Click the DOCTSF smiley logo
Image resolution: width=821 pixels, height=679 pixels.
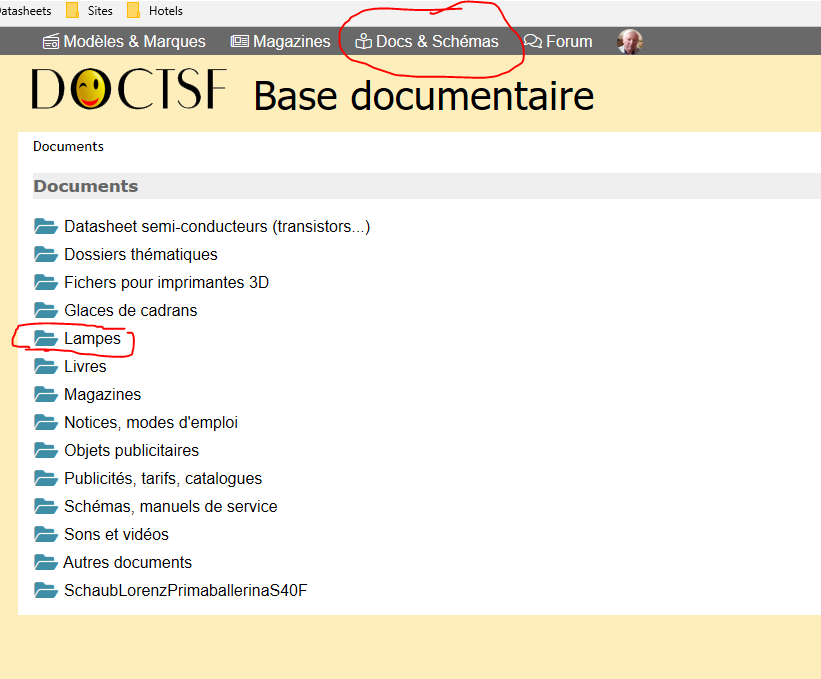click(x=90, y=90)
